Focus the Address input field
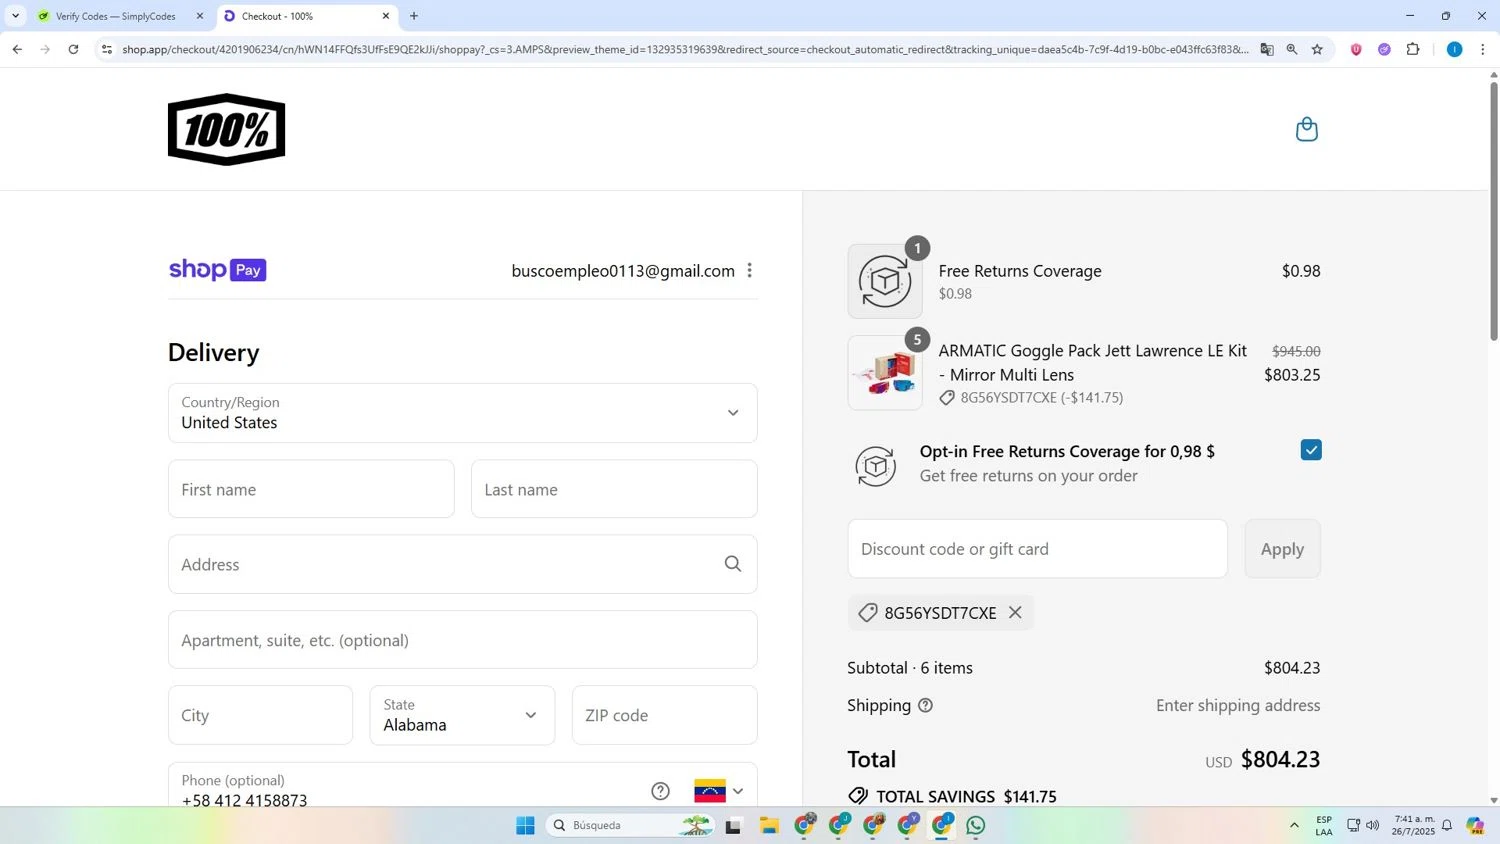Viewport: 1500px width, 844px height. point(462,564)
